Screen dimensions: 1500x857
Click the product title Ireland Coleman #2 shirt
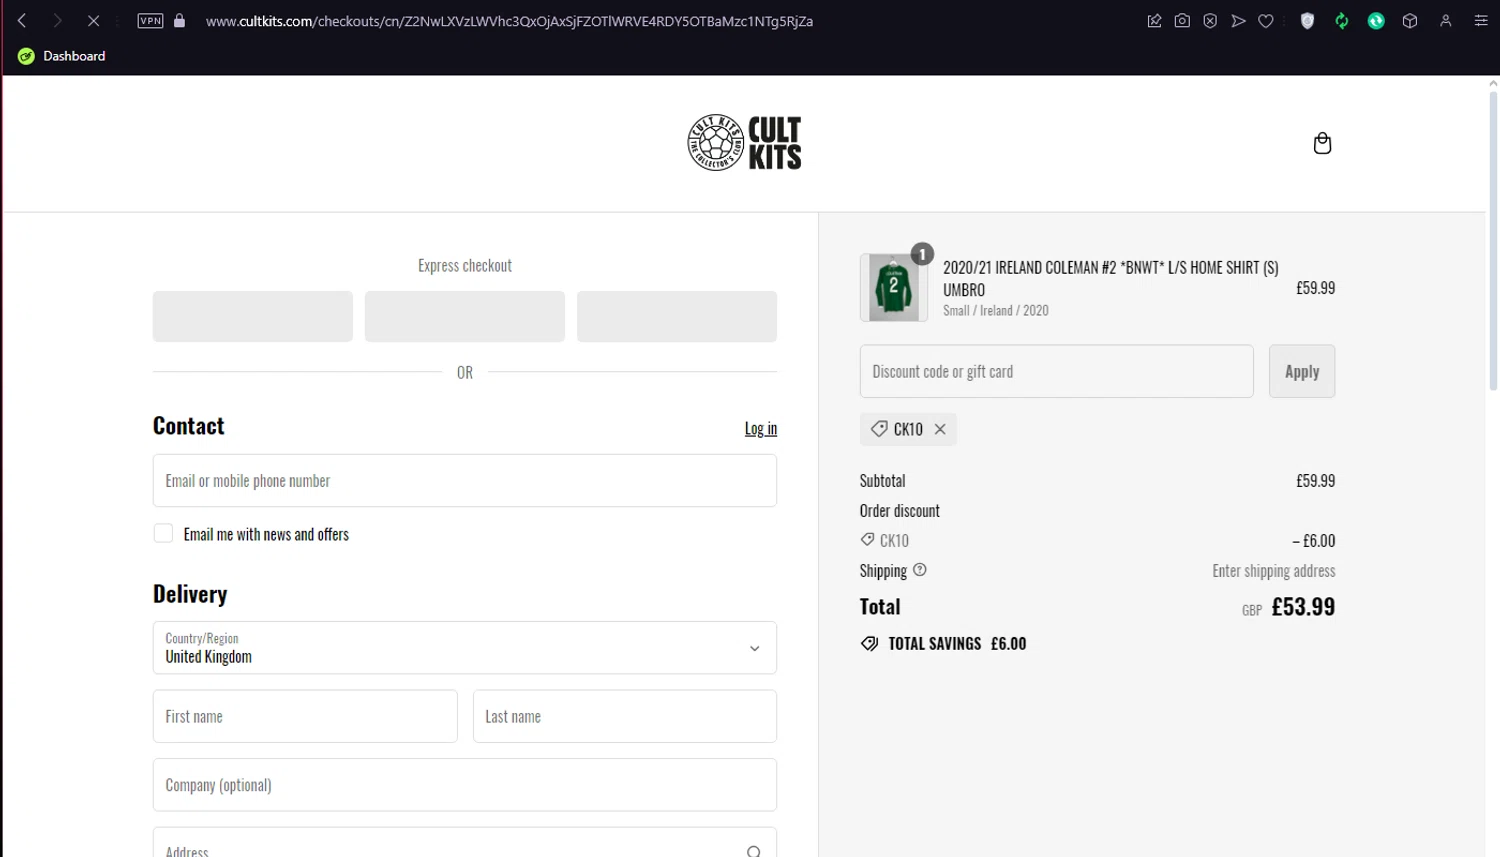pyautogui.click(x=1111, y=279)
